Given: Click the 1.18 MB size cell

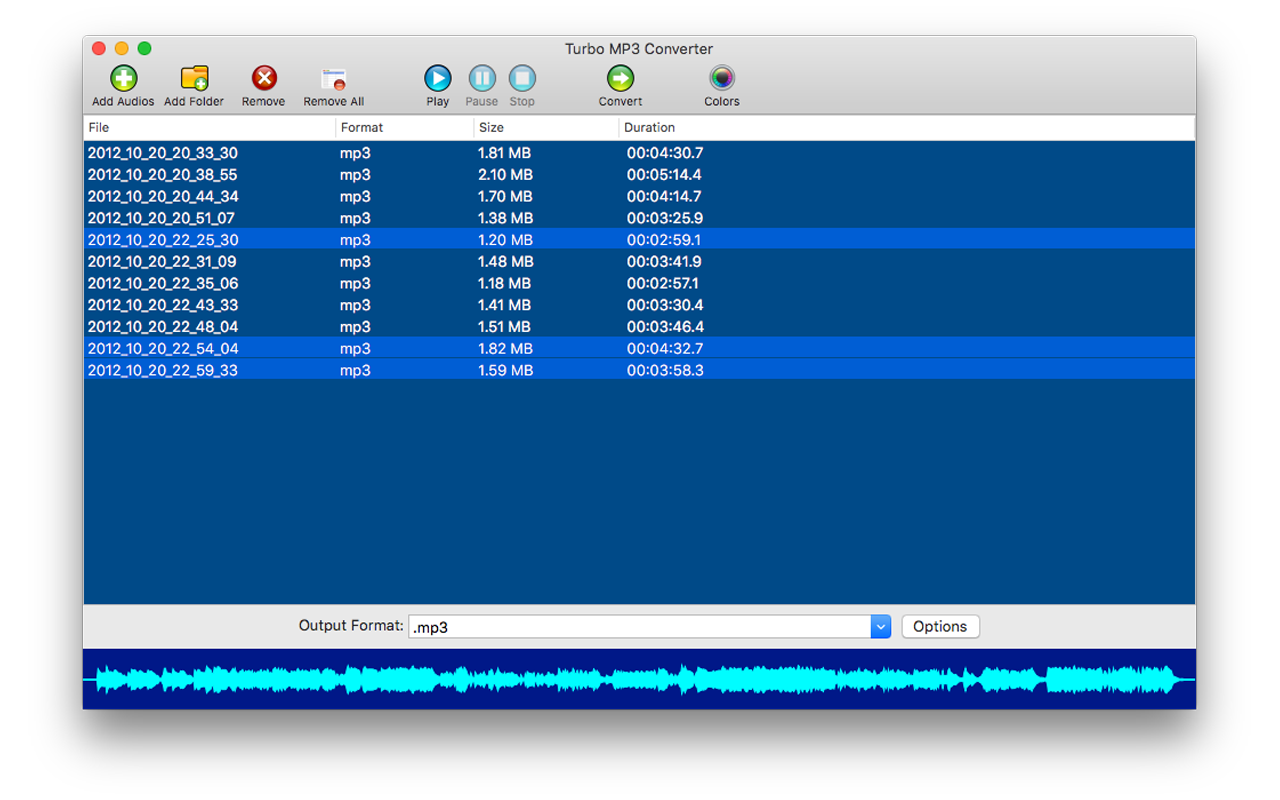Looking at the screenshot, I should (x=505, y=284).
